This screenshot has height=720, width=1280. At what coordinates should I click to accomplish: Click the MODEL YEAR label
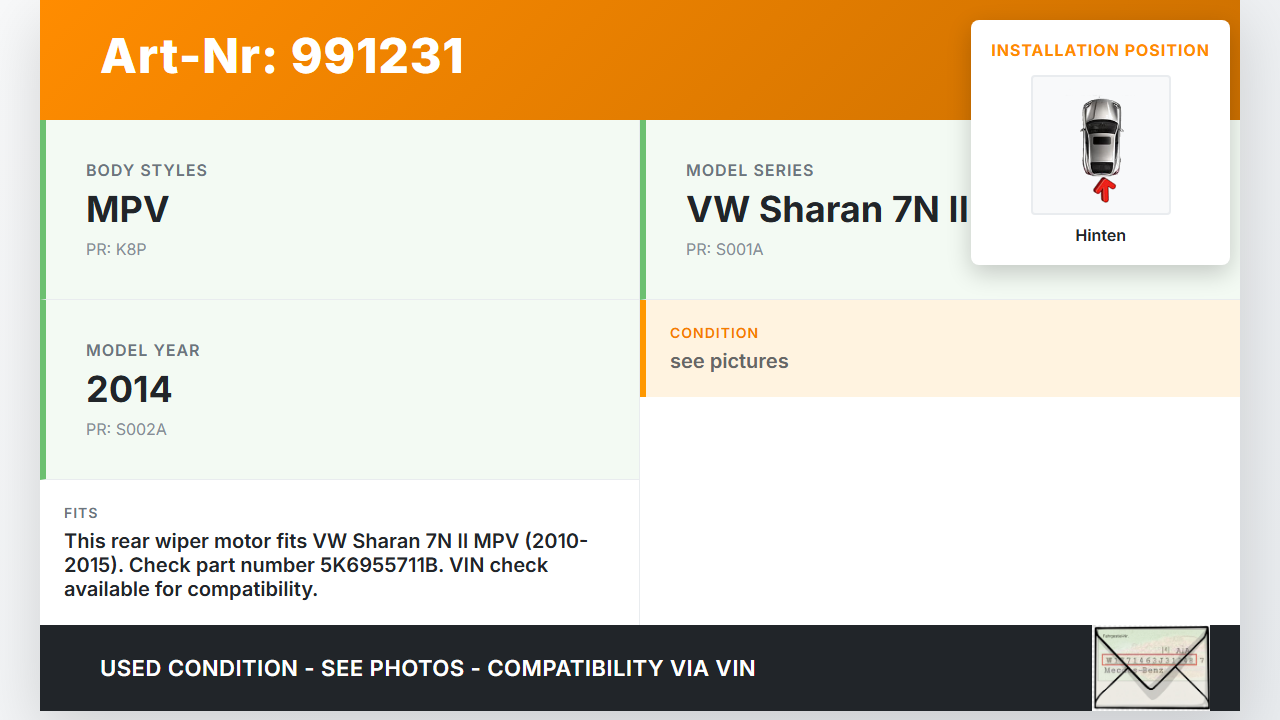(x=143, y=350)
